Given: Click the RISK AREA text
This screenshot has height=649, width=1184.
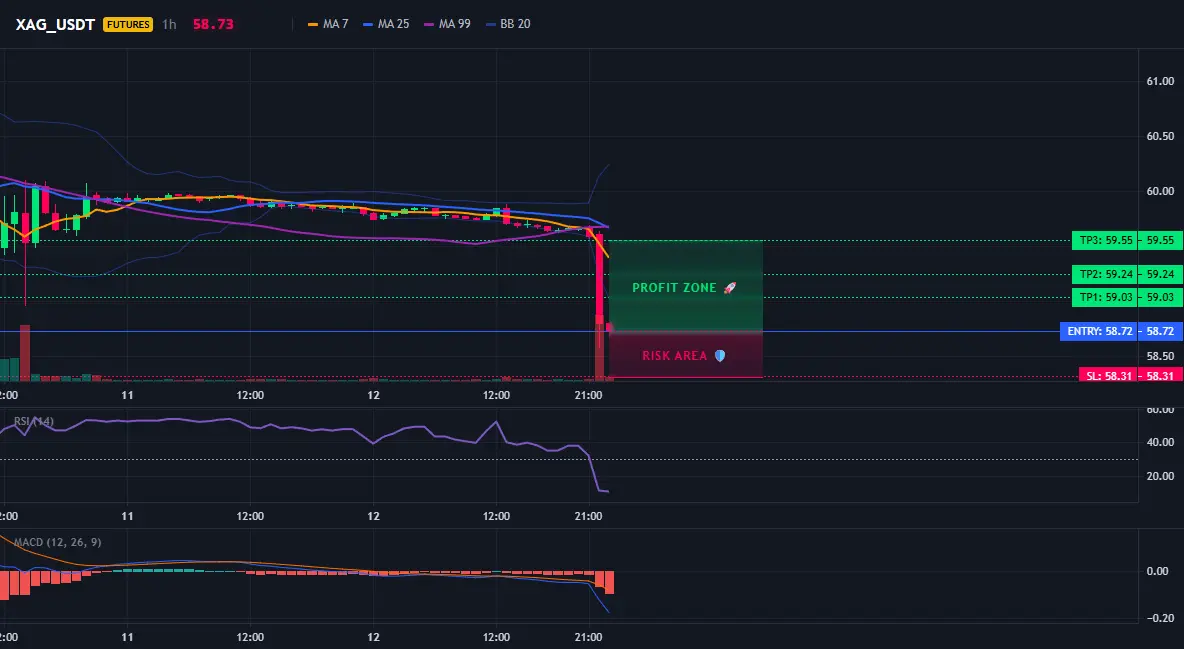Looking at the screenshot, I should (674, 355).
